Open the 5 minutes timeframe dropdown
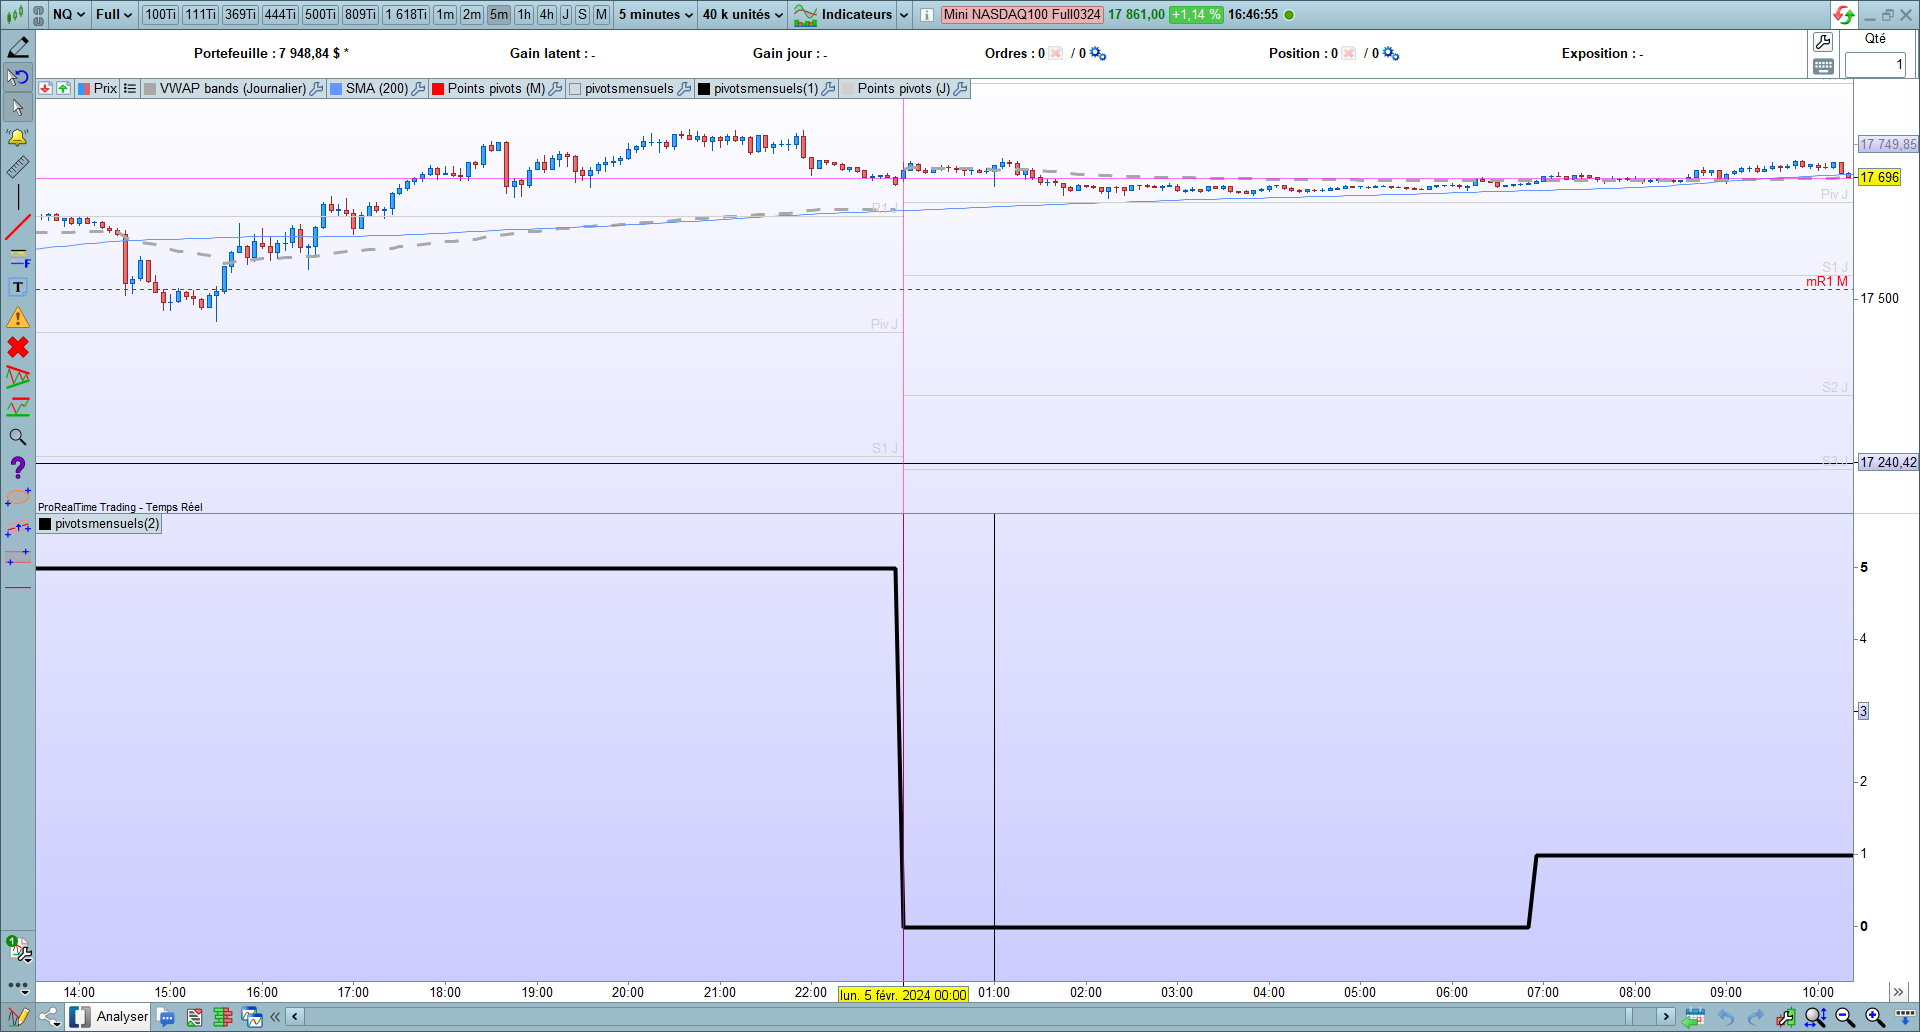The width and height of the screenshot is (1920, 1032). point(655,15)
